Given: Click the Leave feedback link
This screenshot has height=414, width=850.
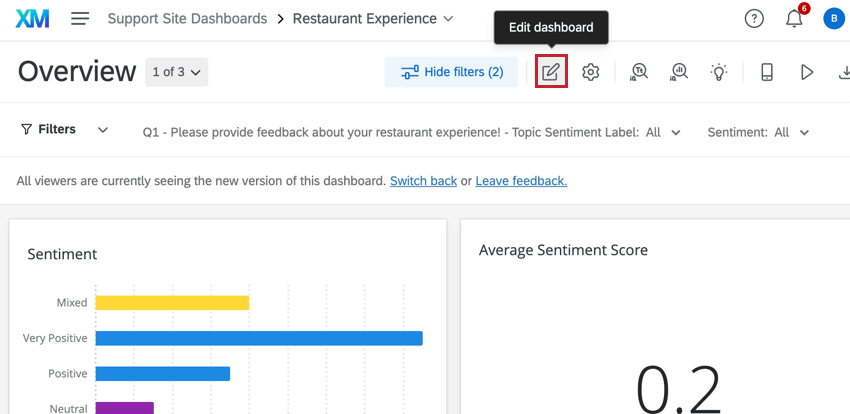Looking at the screenshot, I should click(x=521, y=181).
